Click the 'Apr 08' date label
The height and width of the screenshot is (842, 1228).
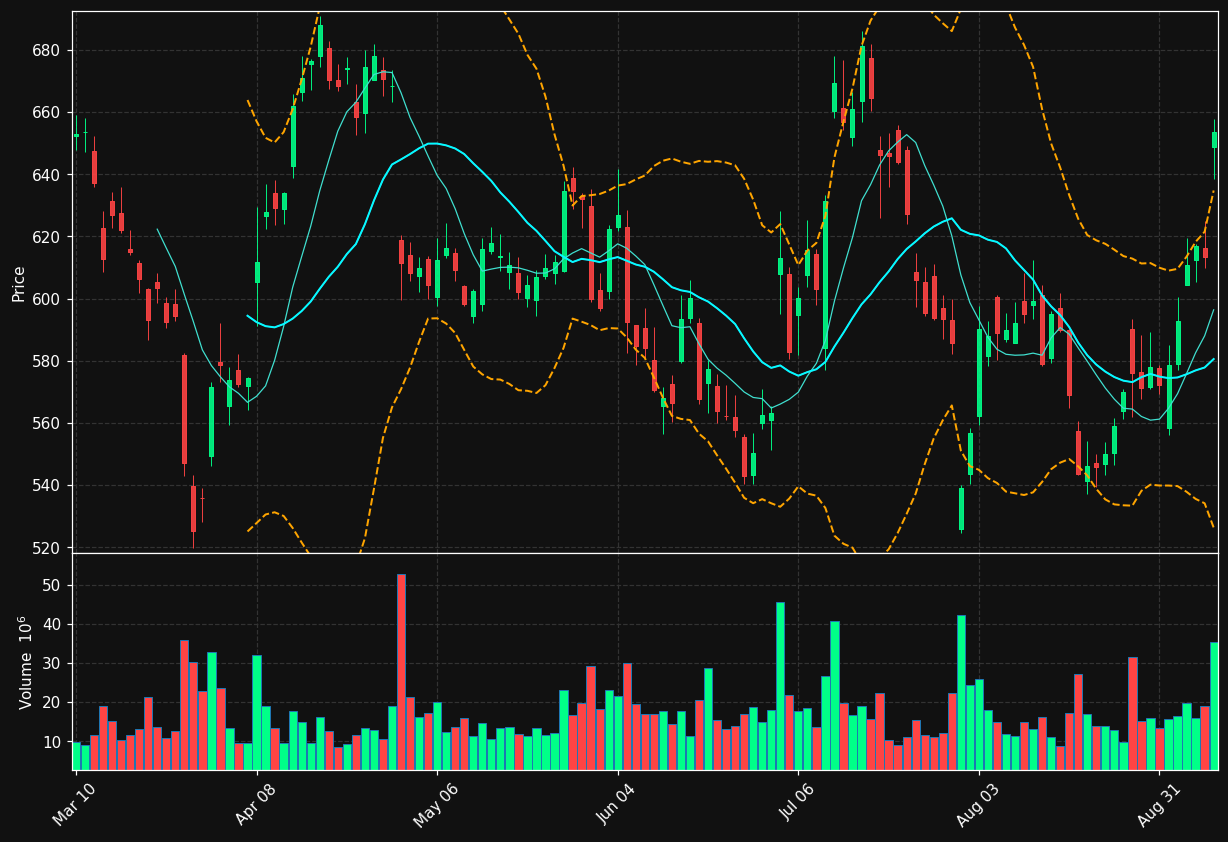tap(255, 804)
